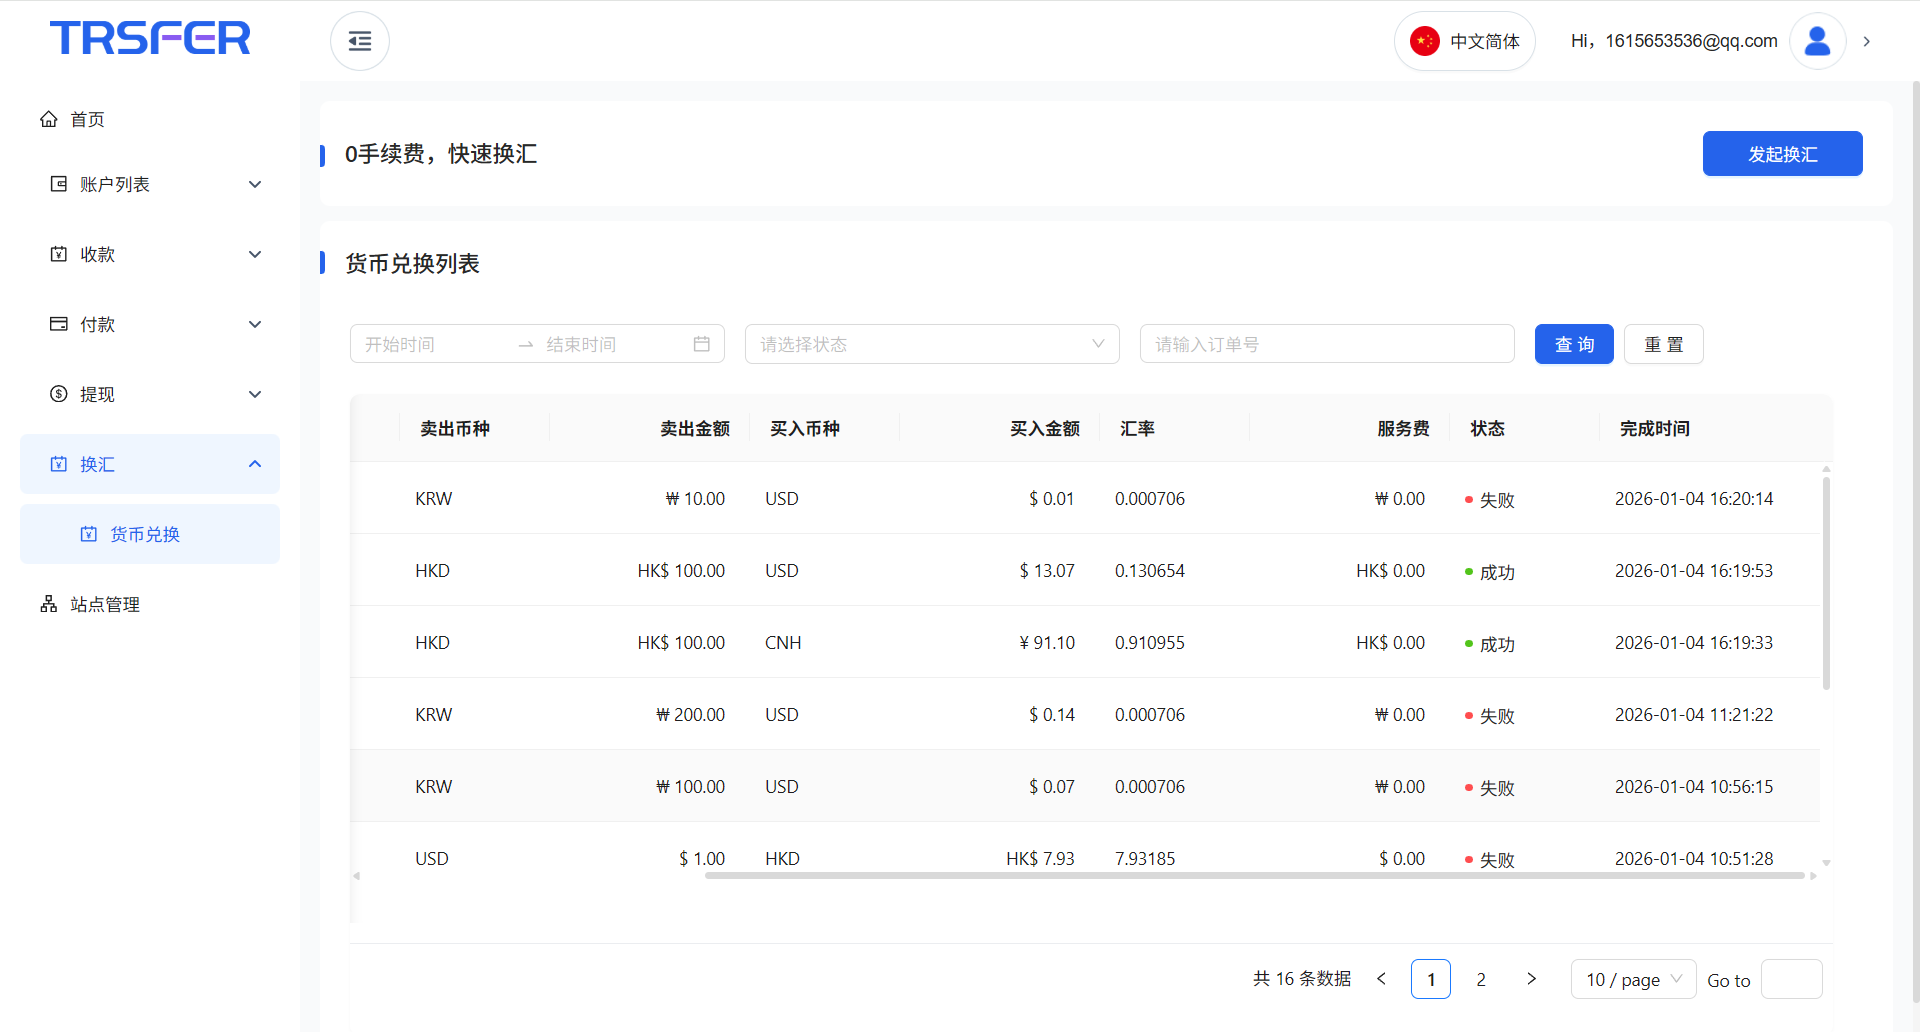Collapse the 换汇 menu
The width and height of the screenshot is (1920, 1032).
click(255, 464)
